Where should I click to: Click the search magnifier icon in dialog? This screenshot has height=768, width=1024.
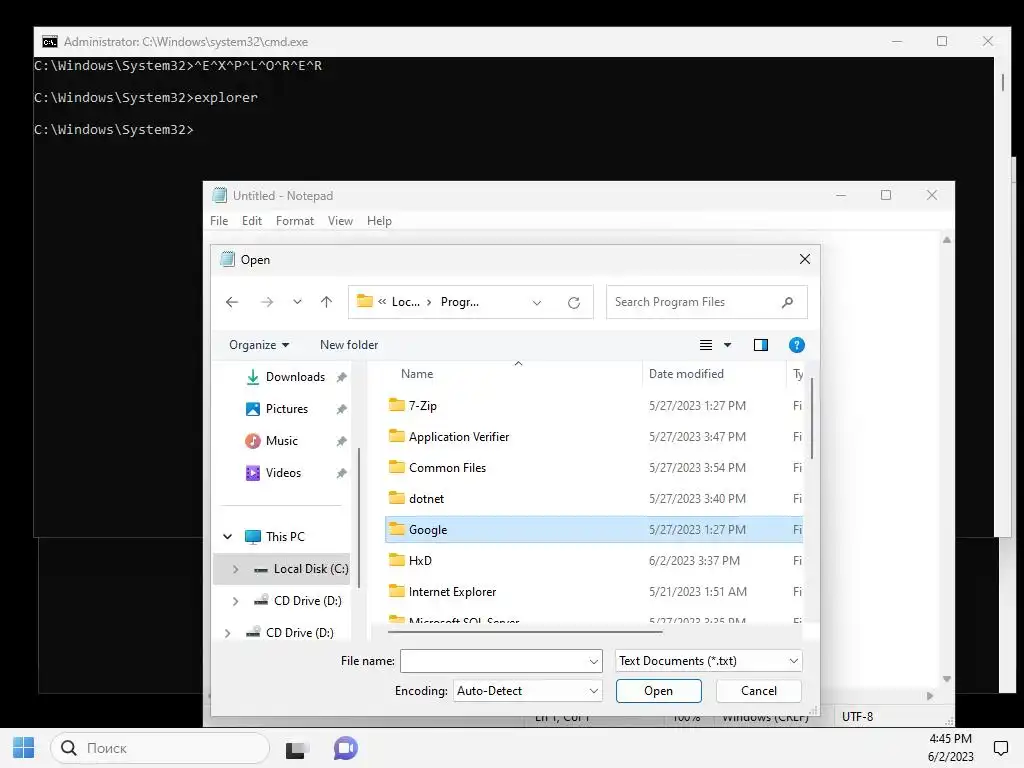(x=788, y=302)
